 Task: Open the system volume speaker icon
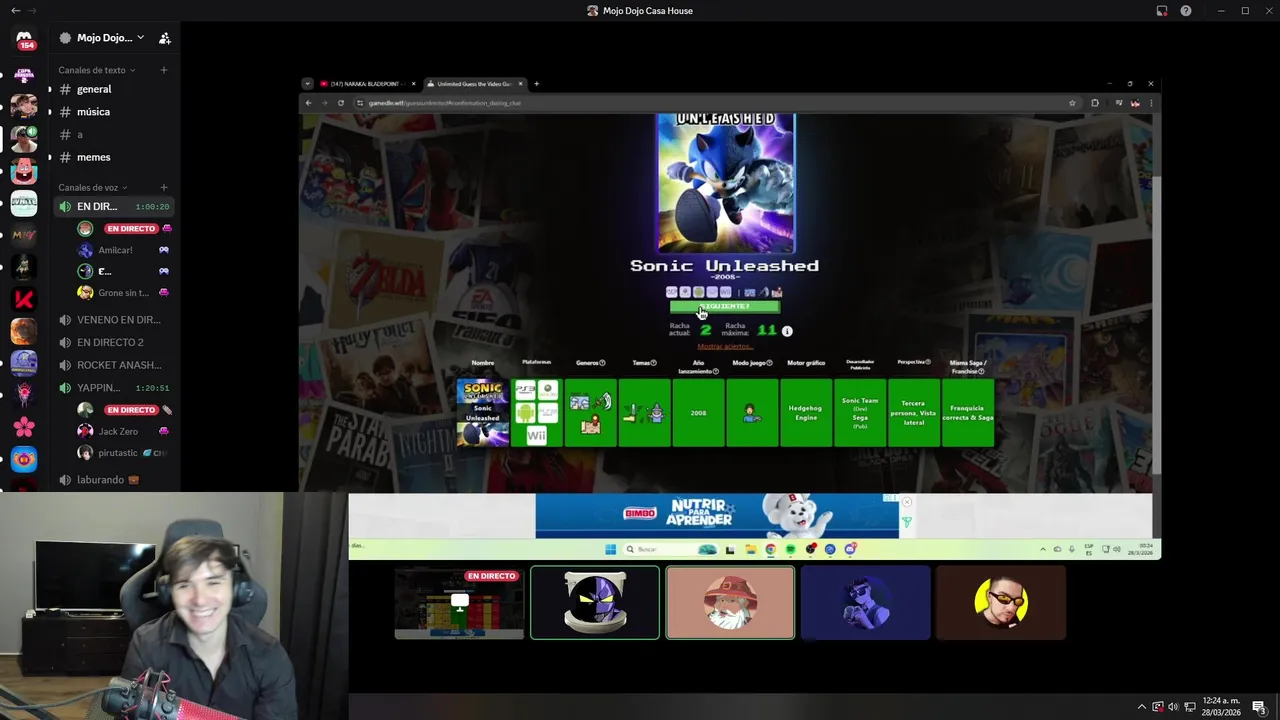click(x=1173, y=707)
